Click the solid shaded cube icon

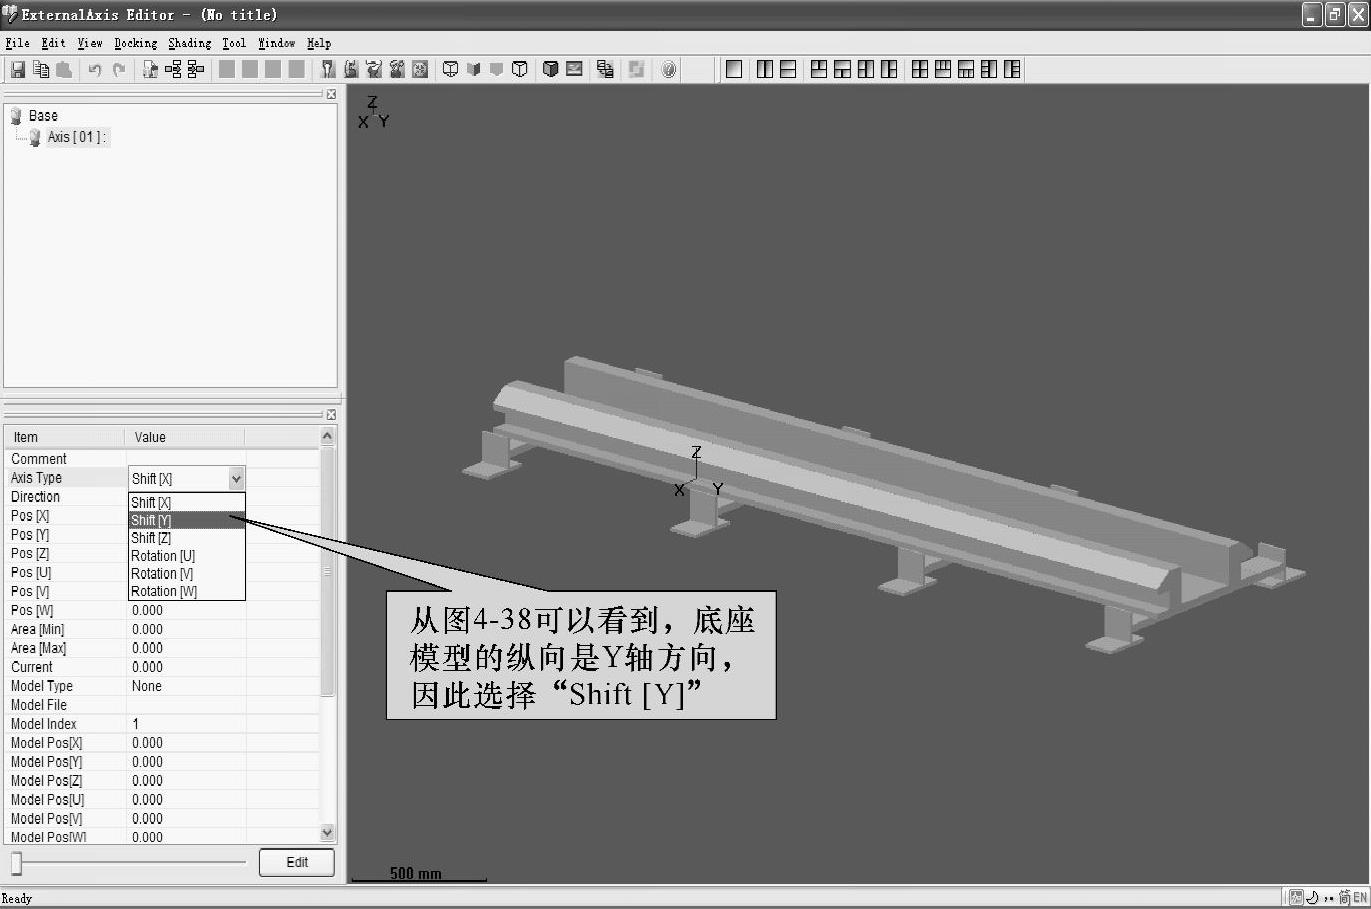pos(550,69)
